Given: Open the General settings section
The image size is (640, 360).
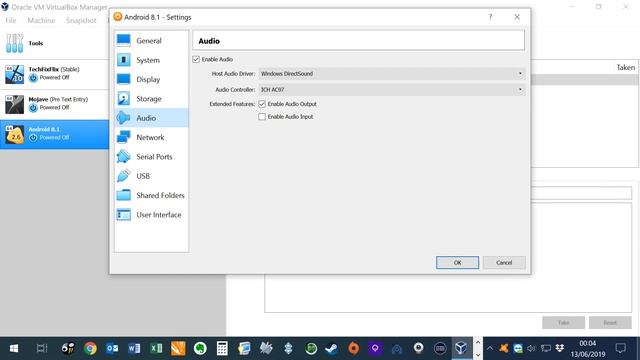Looking at the screenshot, I should (151, 41).
